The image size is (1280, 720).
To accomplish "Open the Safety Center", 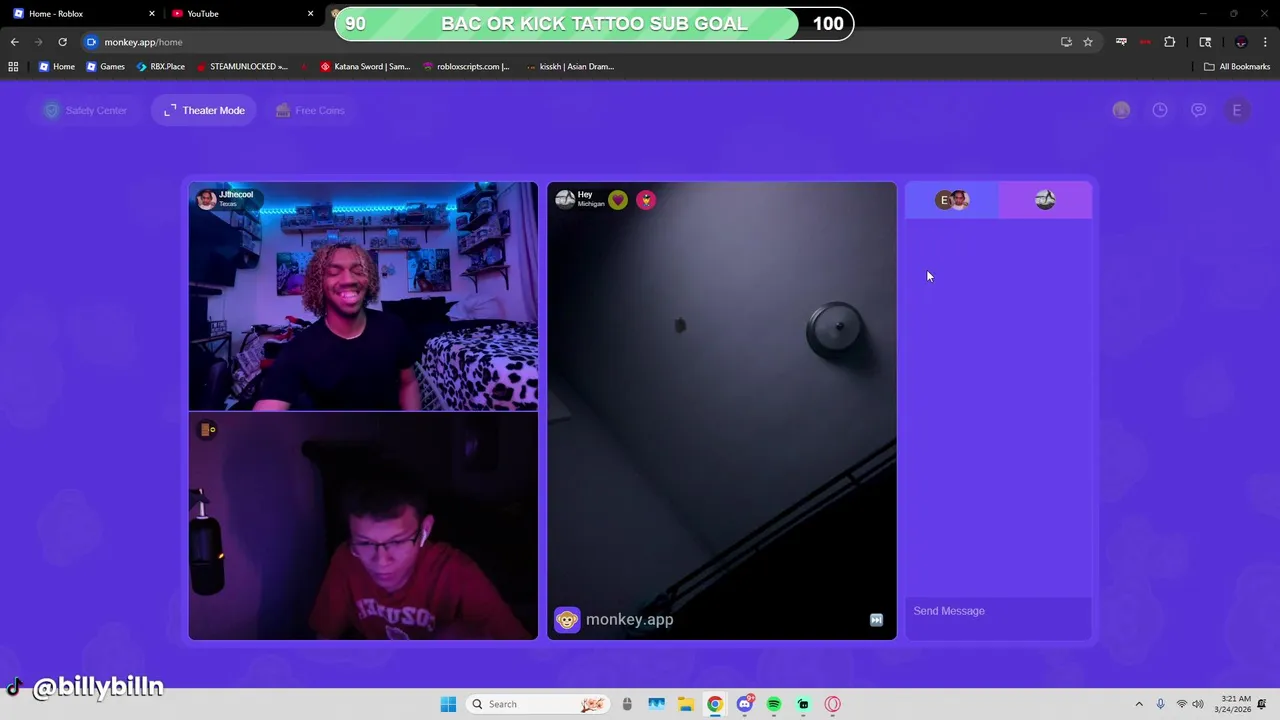I will coord(86,110).
